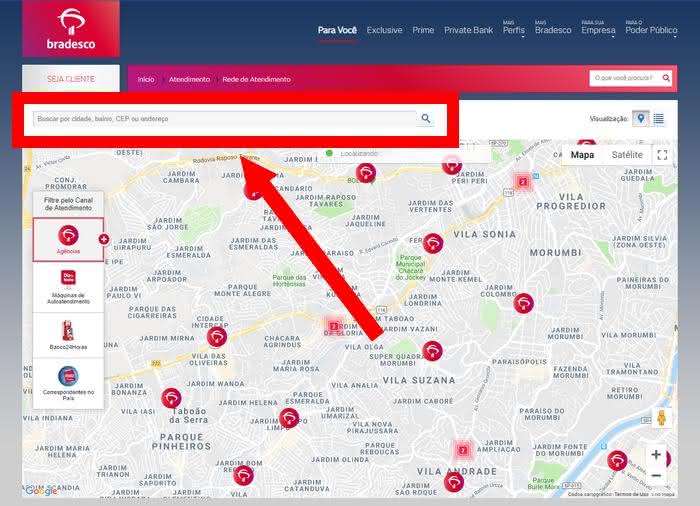Click the branch marker at Jardim Limpo
Screen dimensions: 700x506
pyautogui.click(x=289, y=418)
